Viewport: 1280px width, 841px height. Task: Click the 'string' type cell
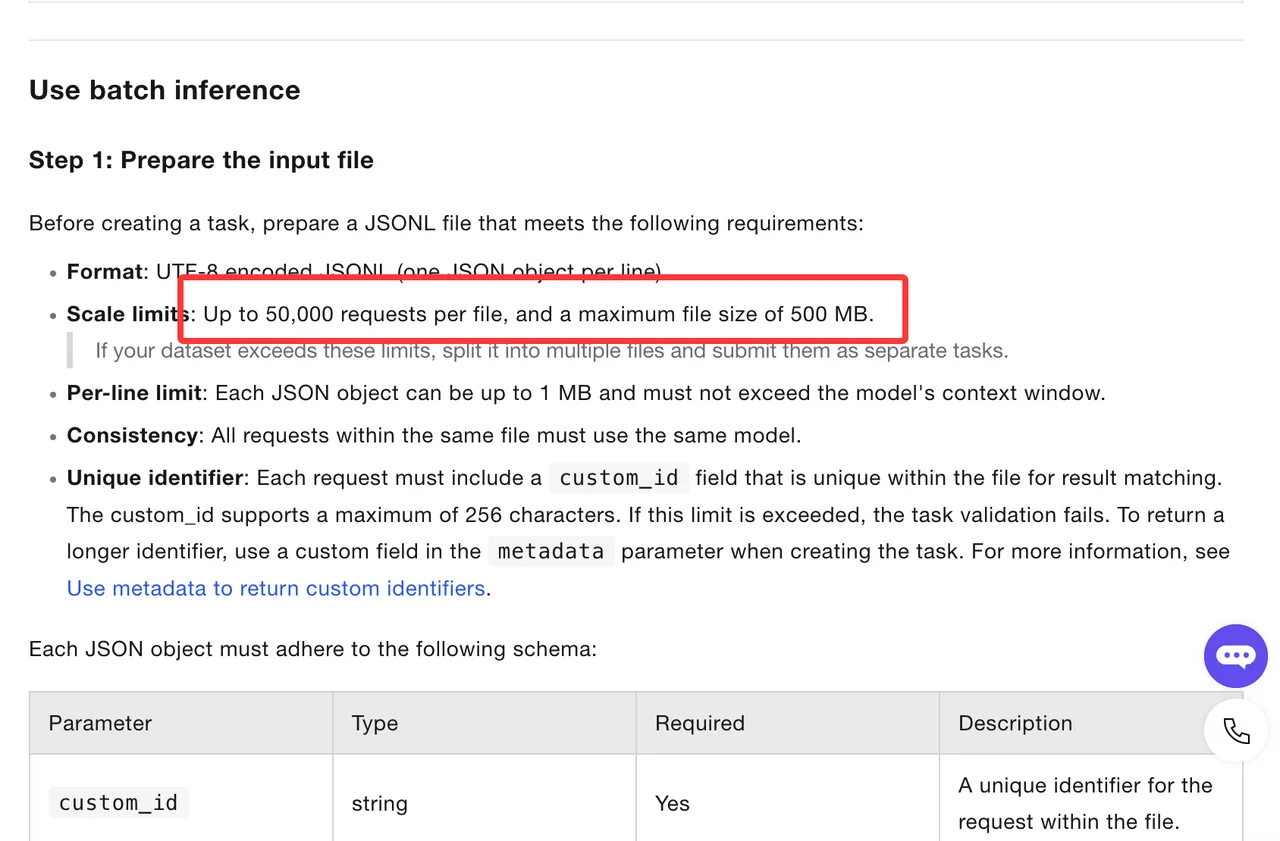(x=380, y=804)
